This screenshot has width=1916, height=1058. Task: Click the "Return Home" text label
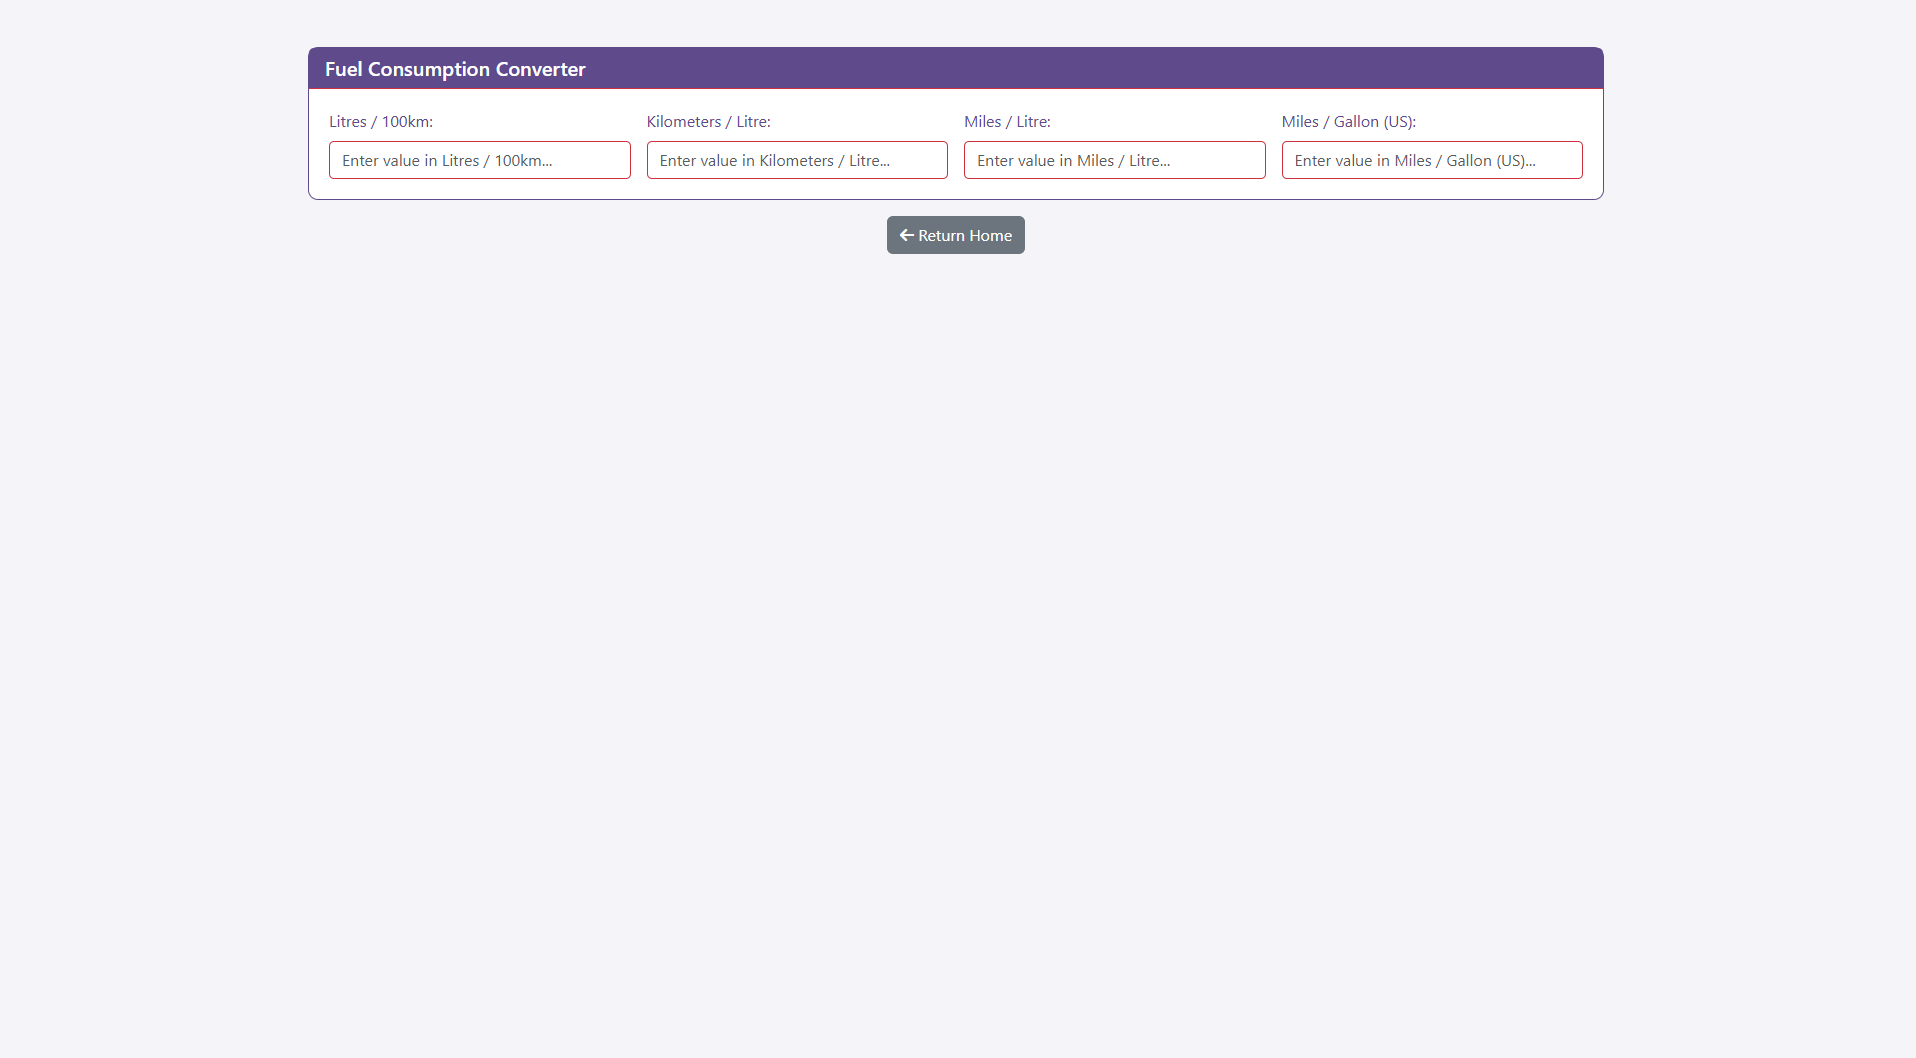965,236
